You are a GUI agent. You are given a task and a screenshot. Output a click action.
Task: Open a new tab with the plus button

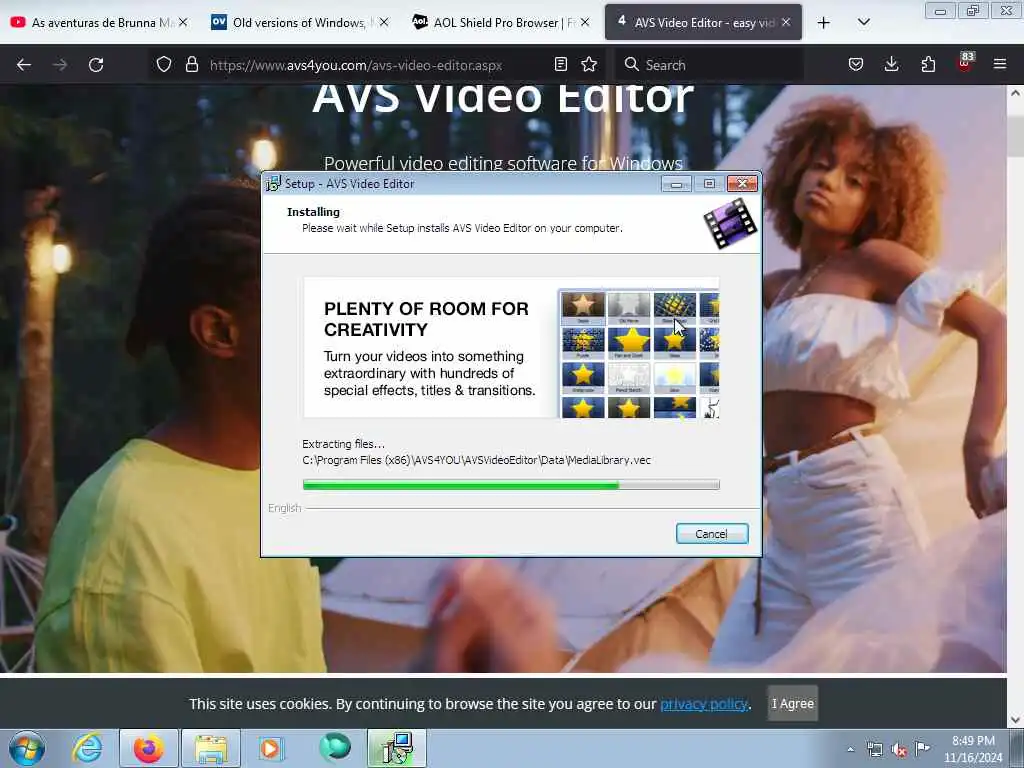(x=824, y=23)
